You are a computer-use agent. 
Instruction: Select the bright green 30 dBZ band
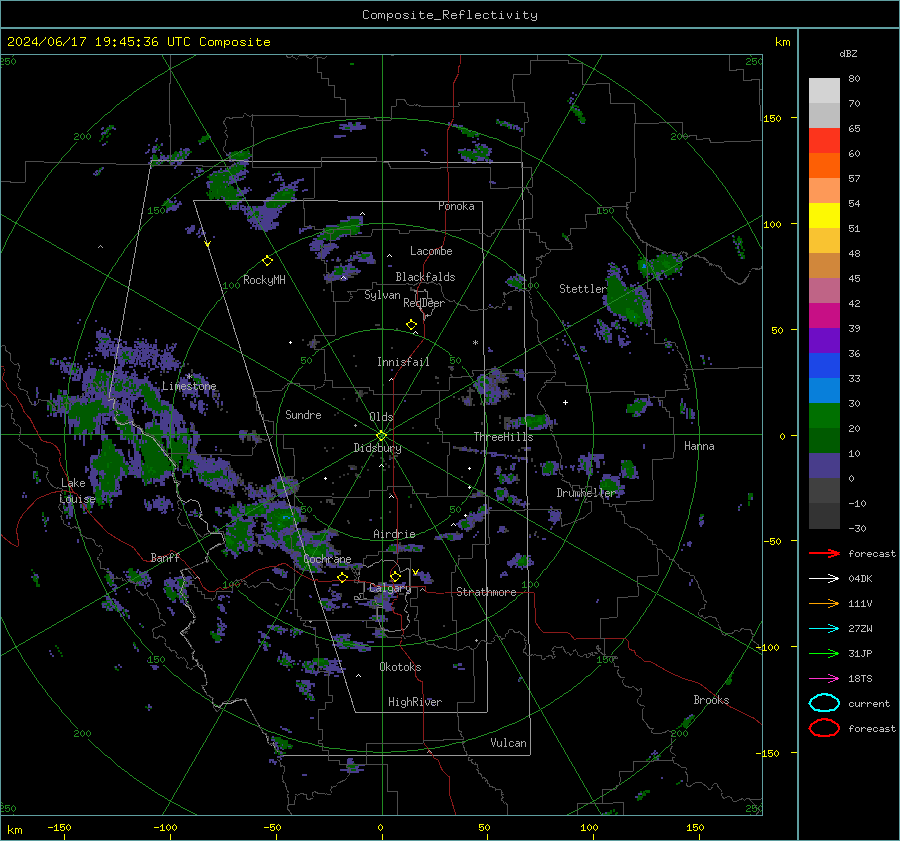(x=824, y=415)
